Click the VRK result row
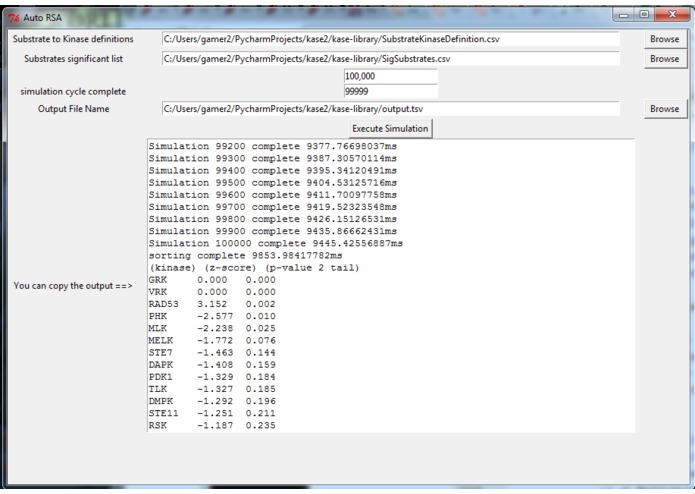695x494 pixels. (212, 292)
